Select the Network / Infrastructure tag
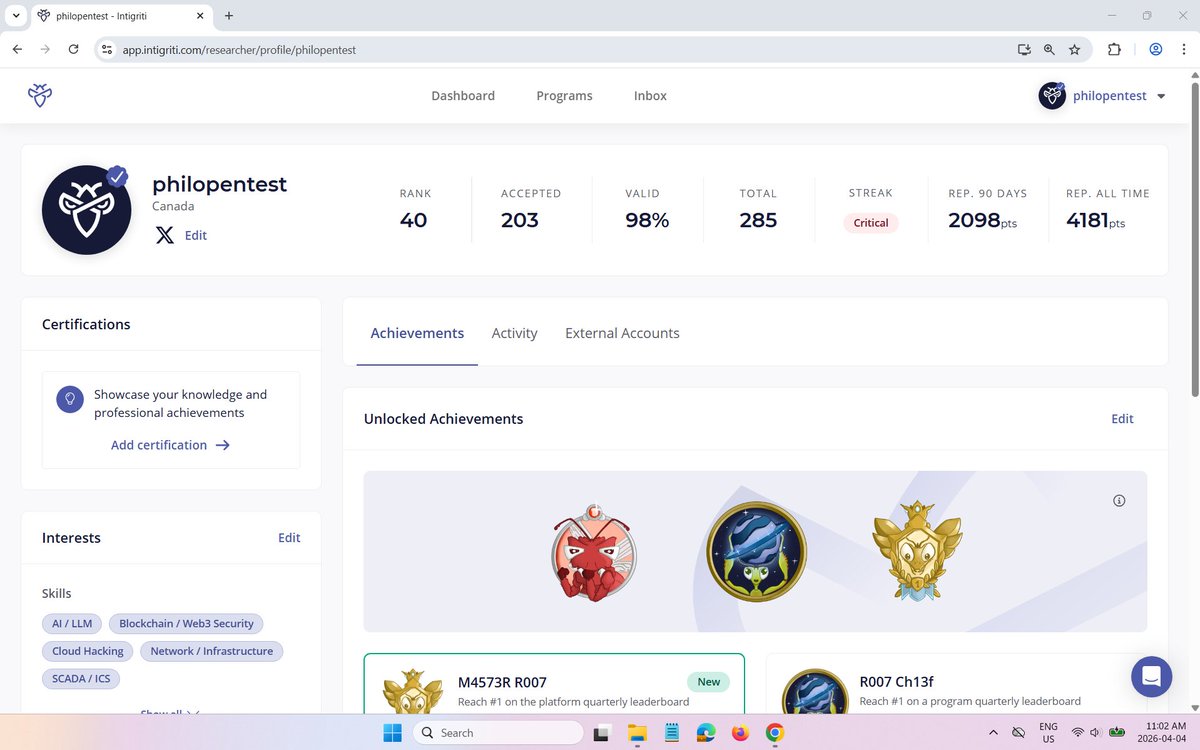This screenshot has width=1200, height=750. pyautogui.click(x=212, y=651)
